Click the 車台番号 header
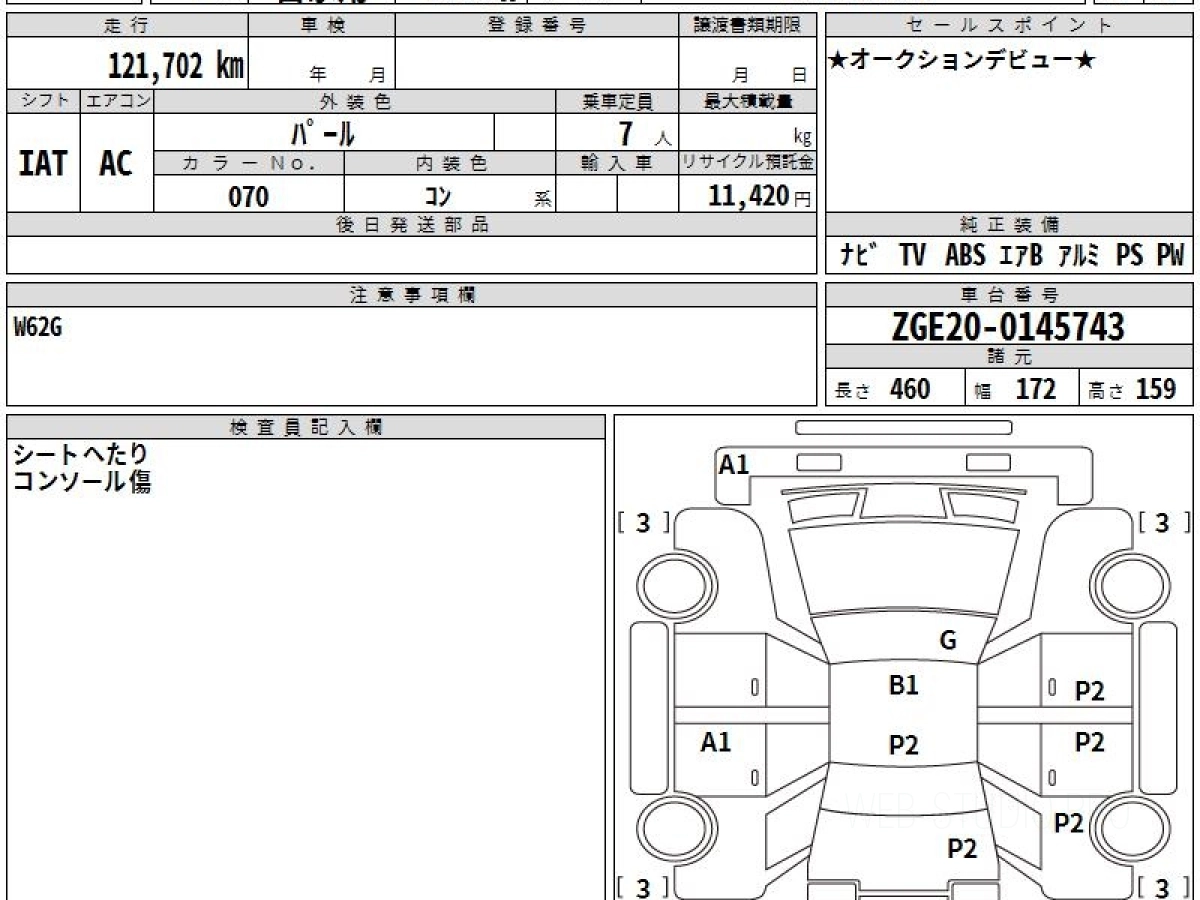The image size is (1200, 900). (x=1009, y=295)
